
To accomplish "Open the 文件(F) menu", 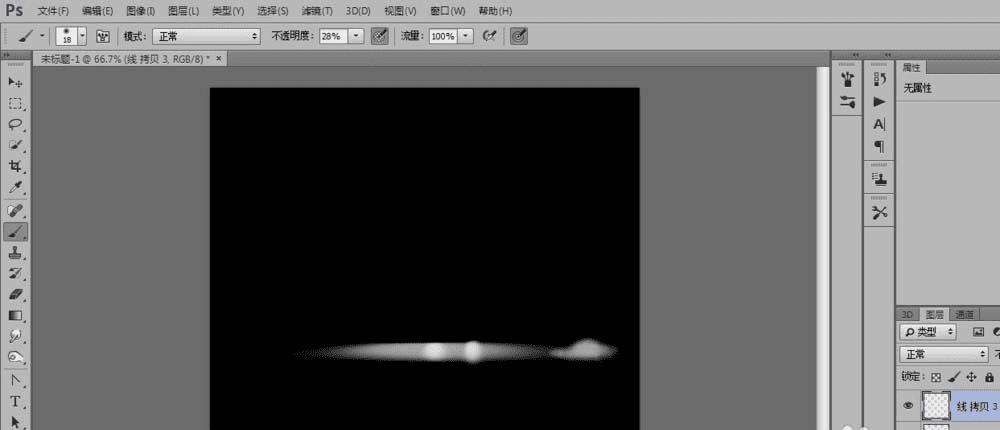I will [x=53, y=11].
